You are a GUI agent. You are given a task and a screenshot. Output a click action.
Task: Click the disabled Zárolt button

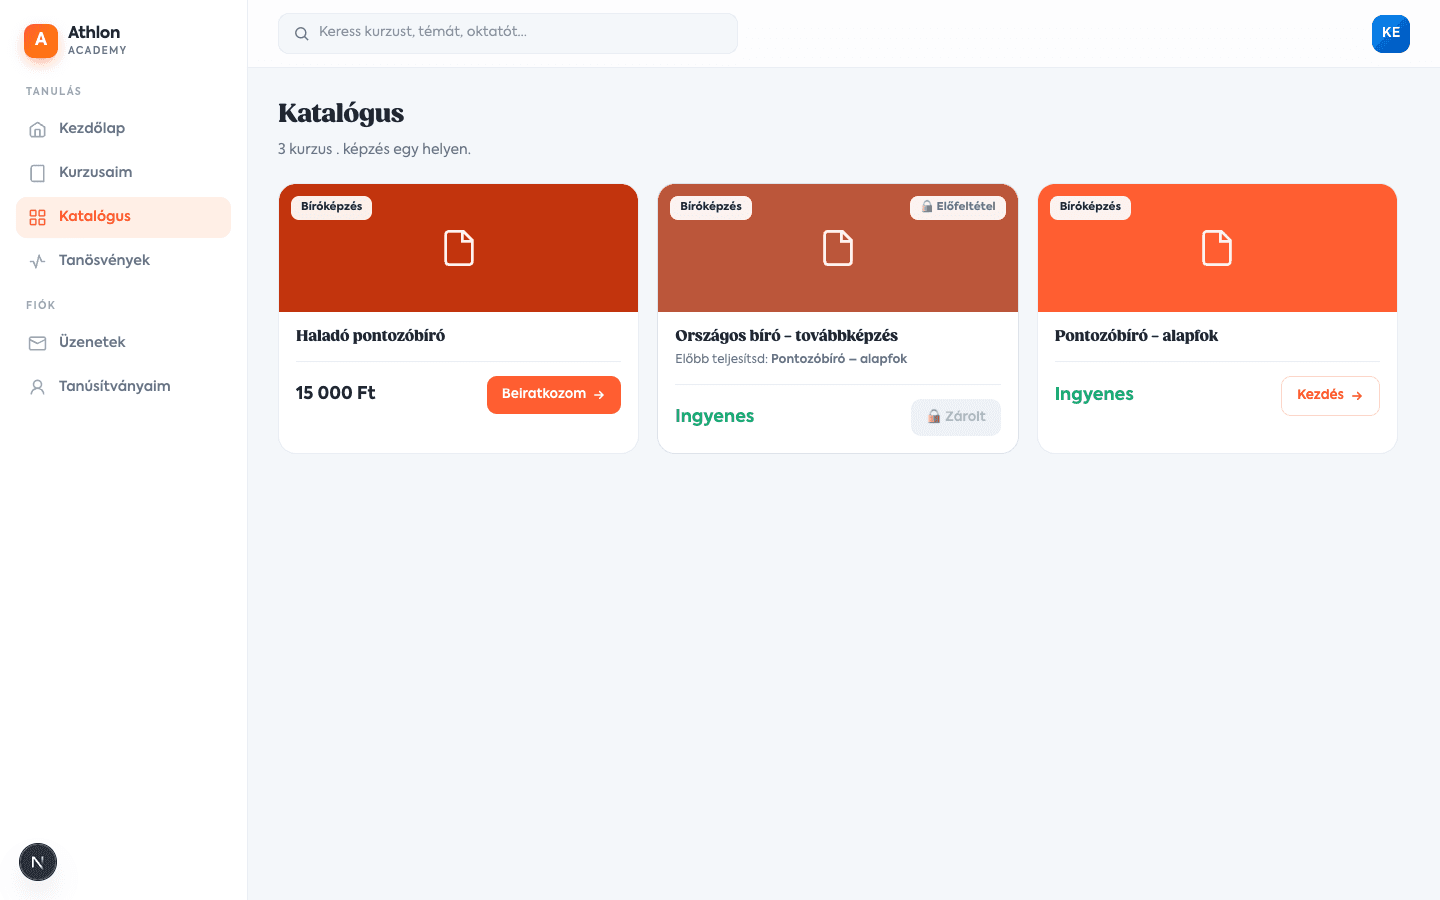956,417
